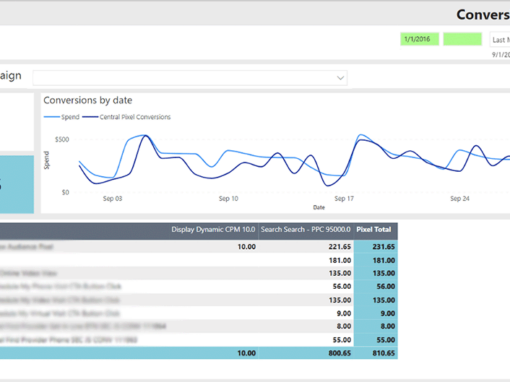Click the vertical Spend y-axis title
This screenshot has height=382, width=510.
point(47,160)
